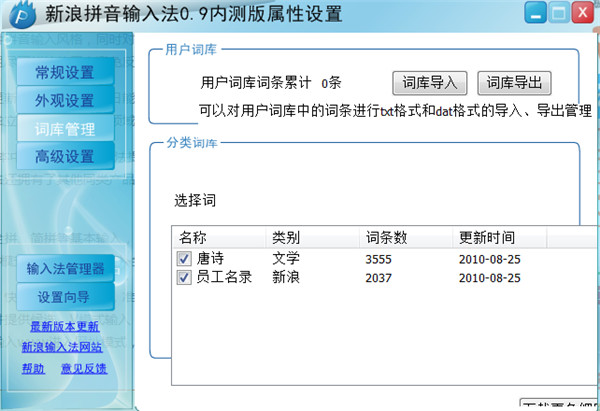Sort list by the 词条数 column header
The height and width of the screenshot is (411, 600).
coord(386,237)
